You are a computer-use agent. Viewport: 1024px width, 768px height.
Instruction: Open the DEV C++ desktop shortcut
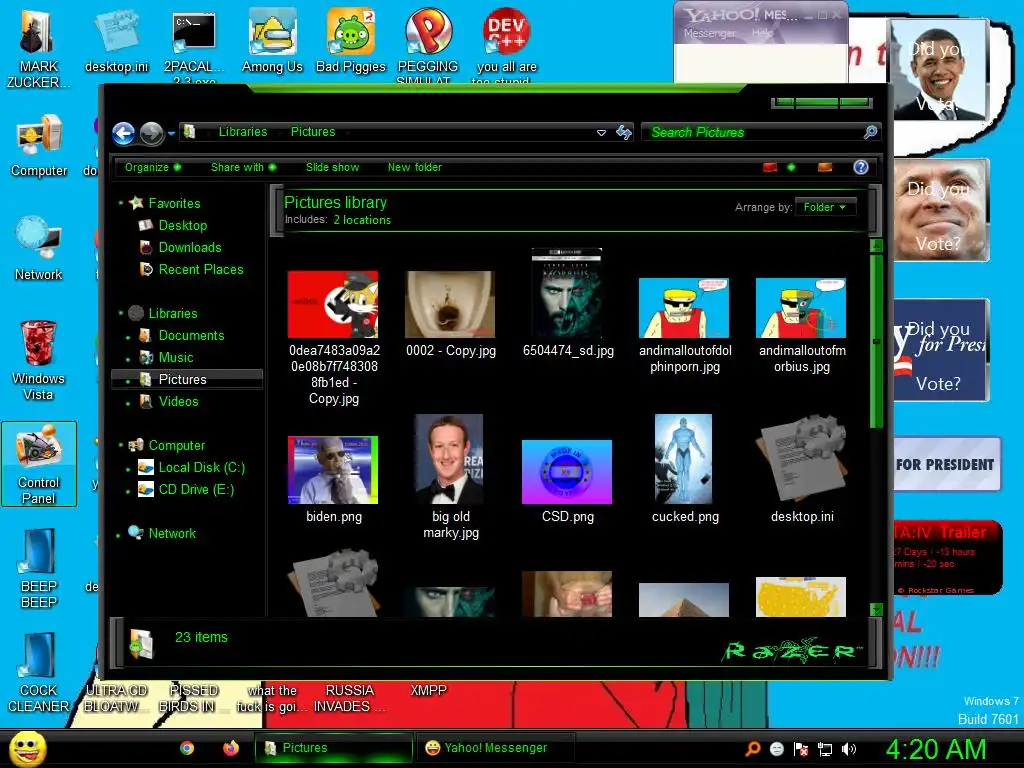pyautogui.click(x=507, y=46)
